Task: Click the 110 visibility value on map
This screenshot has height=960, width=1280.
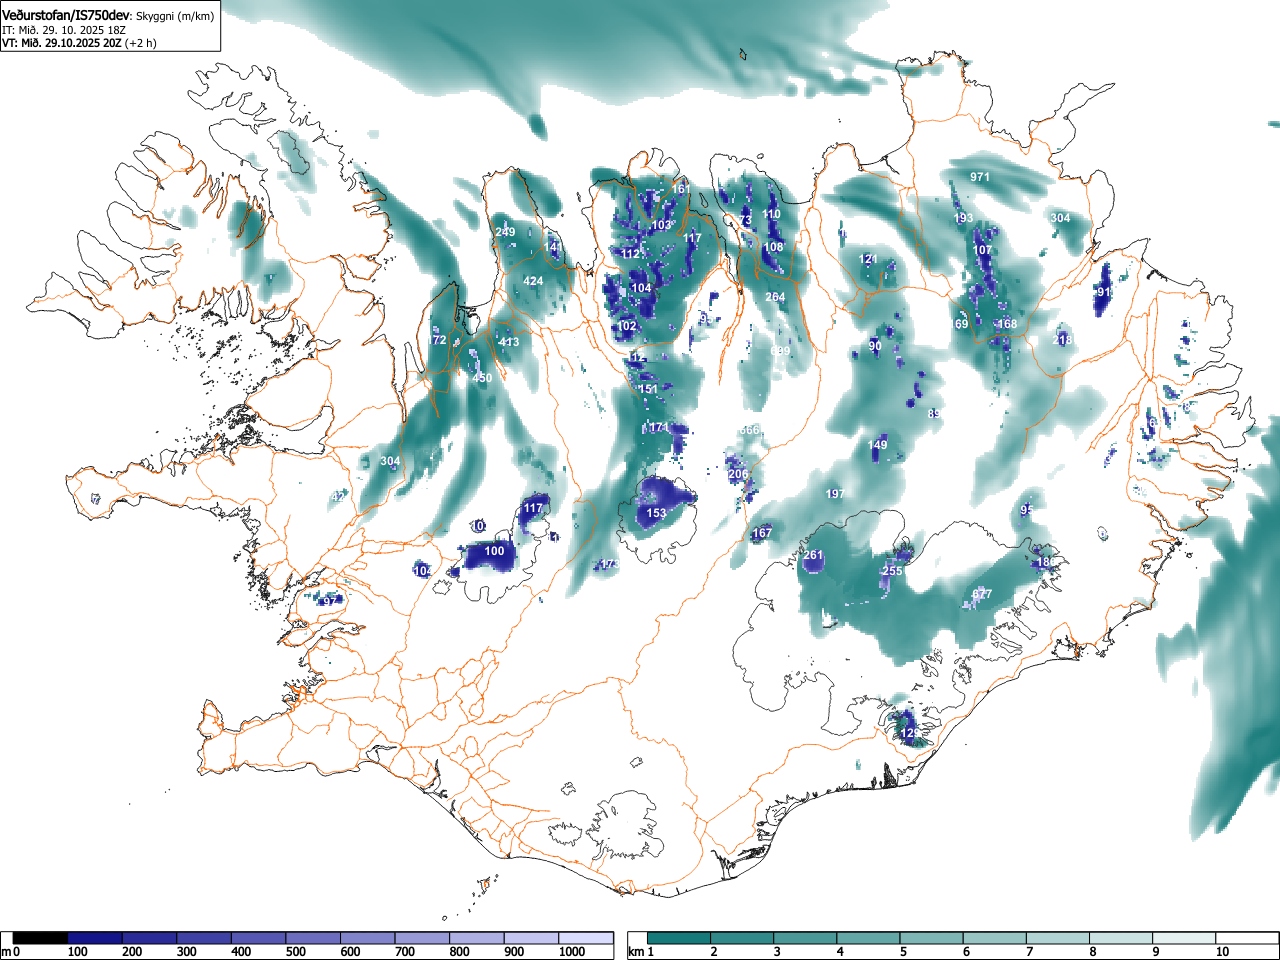Action: tap(771, 214)
